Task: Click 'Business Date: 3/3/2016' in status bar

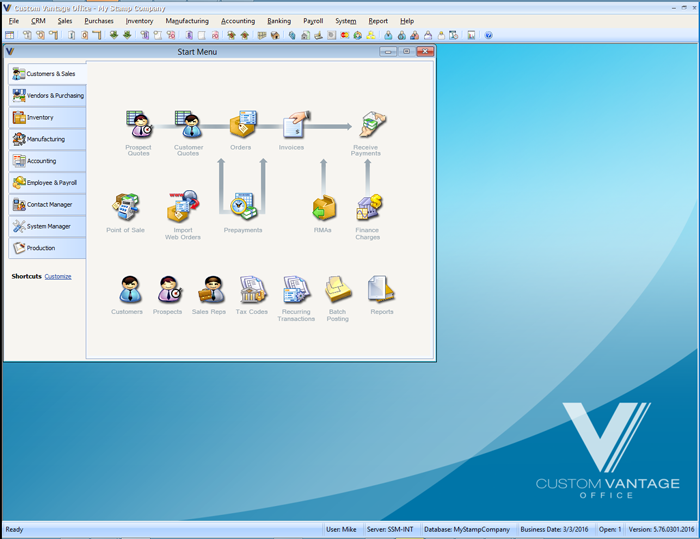Action: [554, 529]
